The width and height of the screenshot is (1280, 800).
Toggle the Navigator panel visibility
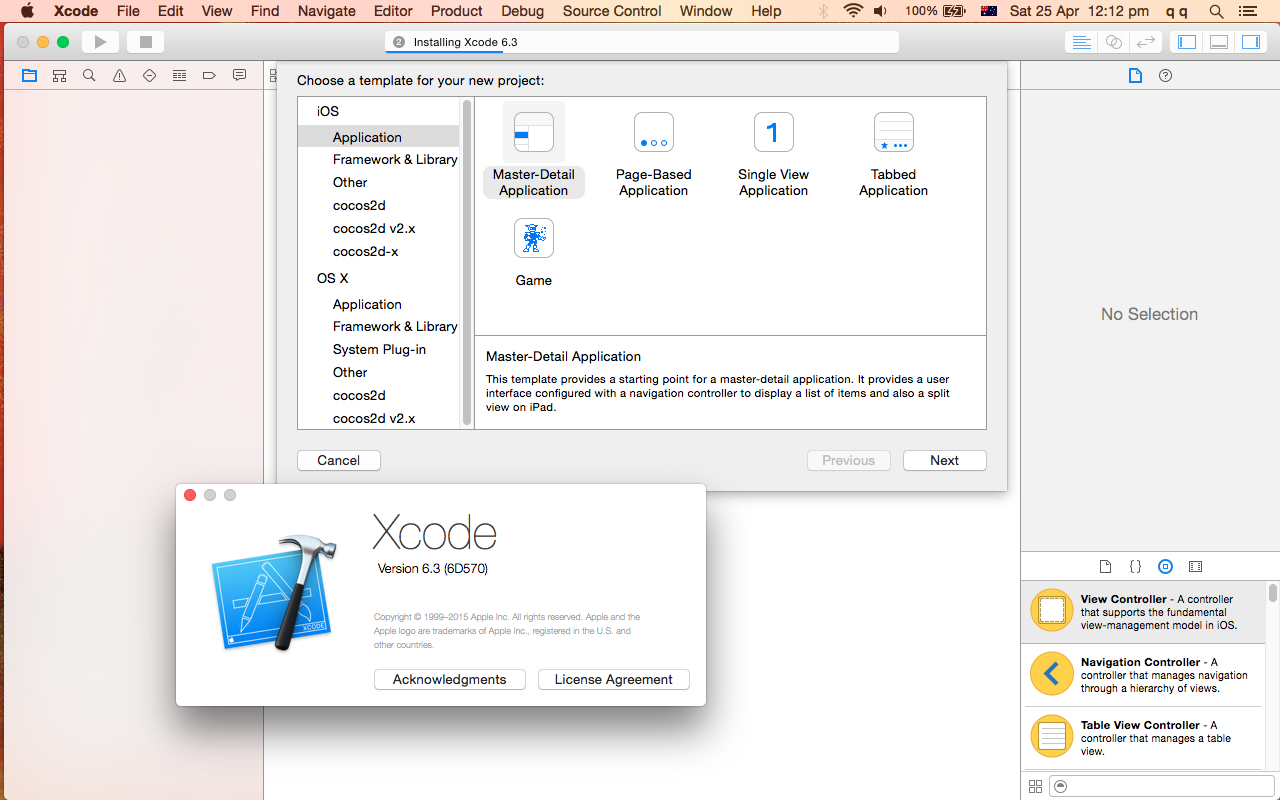tap(1187, 42)
